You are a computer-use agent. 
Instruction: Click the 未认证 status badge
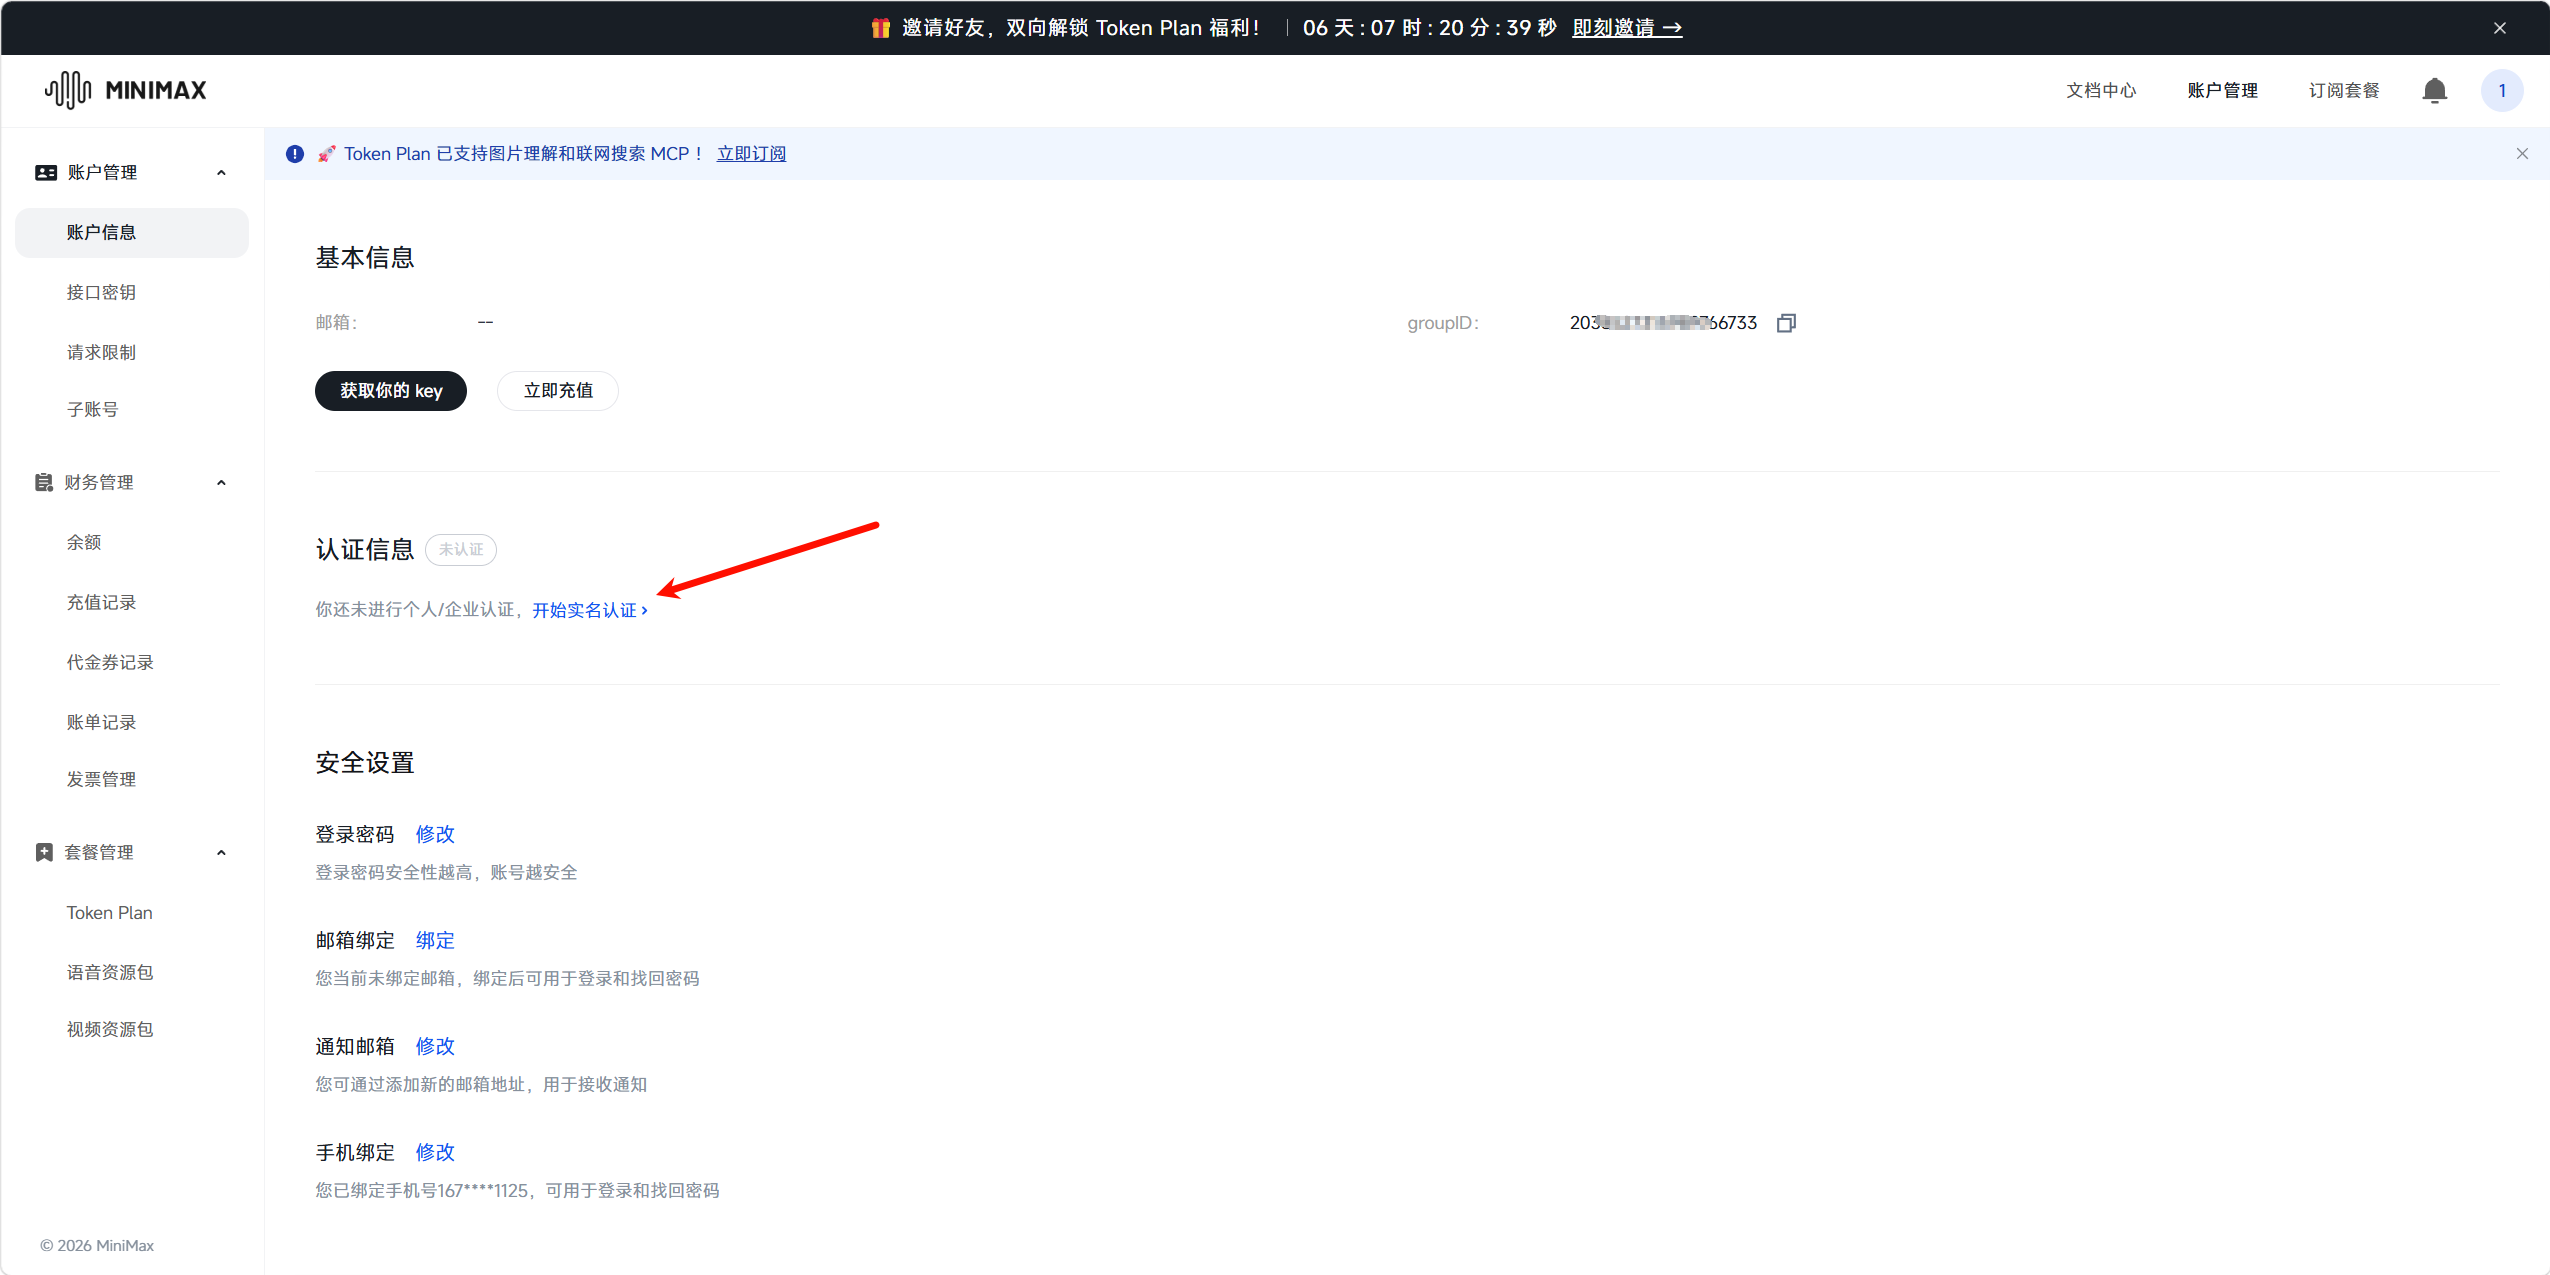click(x=461, y=550)
